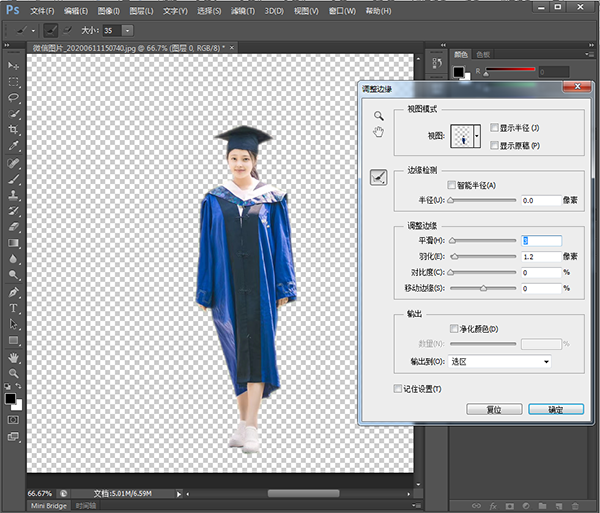Select the Refine Radius brush in the dialog

[379, 177]
